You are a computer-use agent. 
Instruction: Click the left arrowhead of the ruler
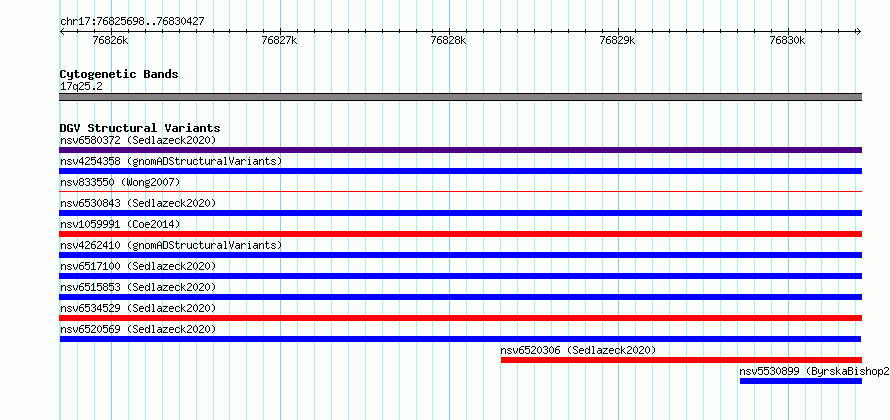(x=62, y=31)
